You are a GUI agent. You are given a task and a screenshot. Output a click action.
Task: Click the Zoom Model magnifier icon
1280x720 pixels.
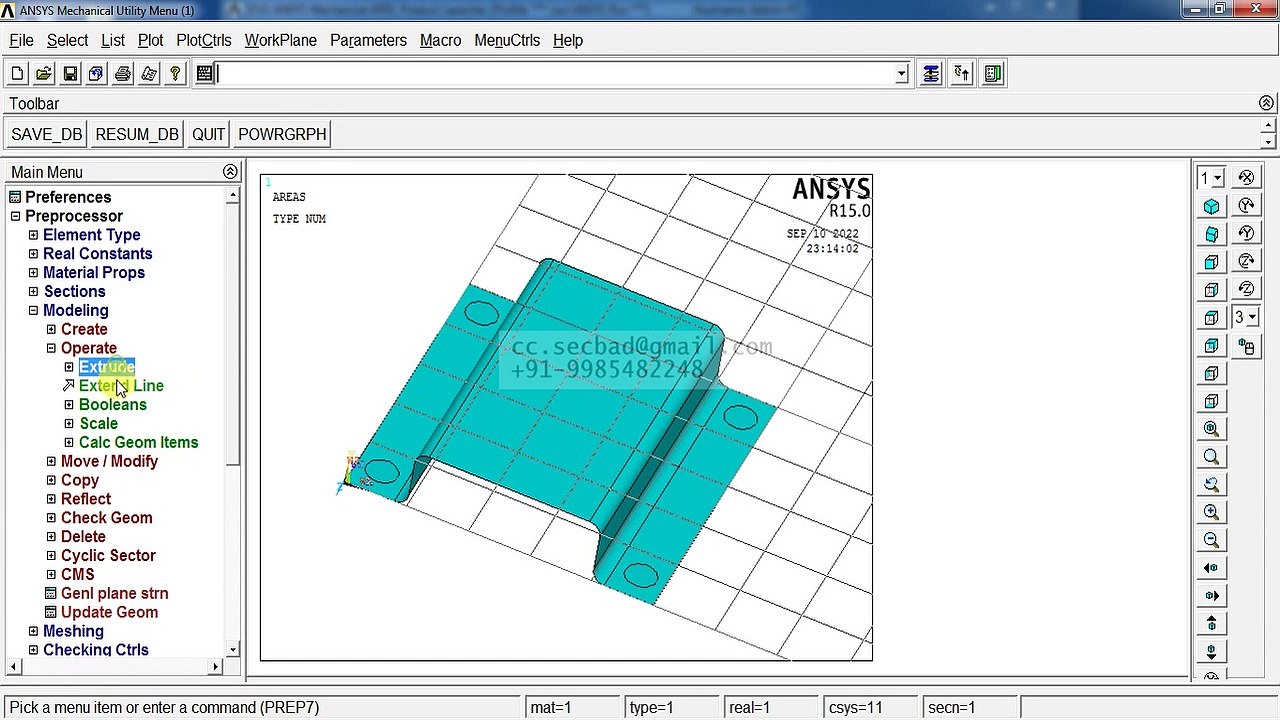point(1212,457)
